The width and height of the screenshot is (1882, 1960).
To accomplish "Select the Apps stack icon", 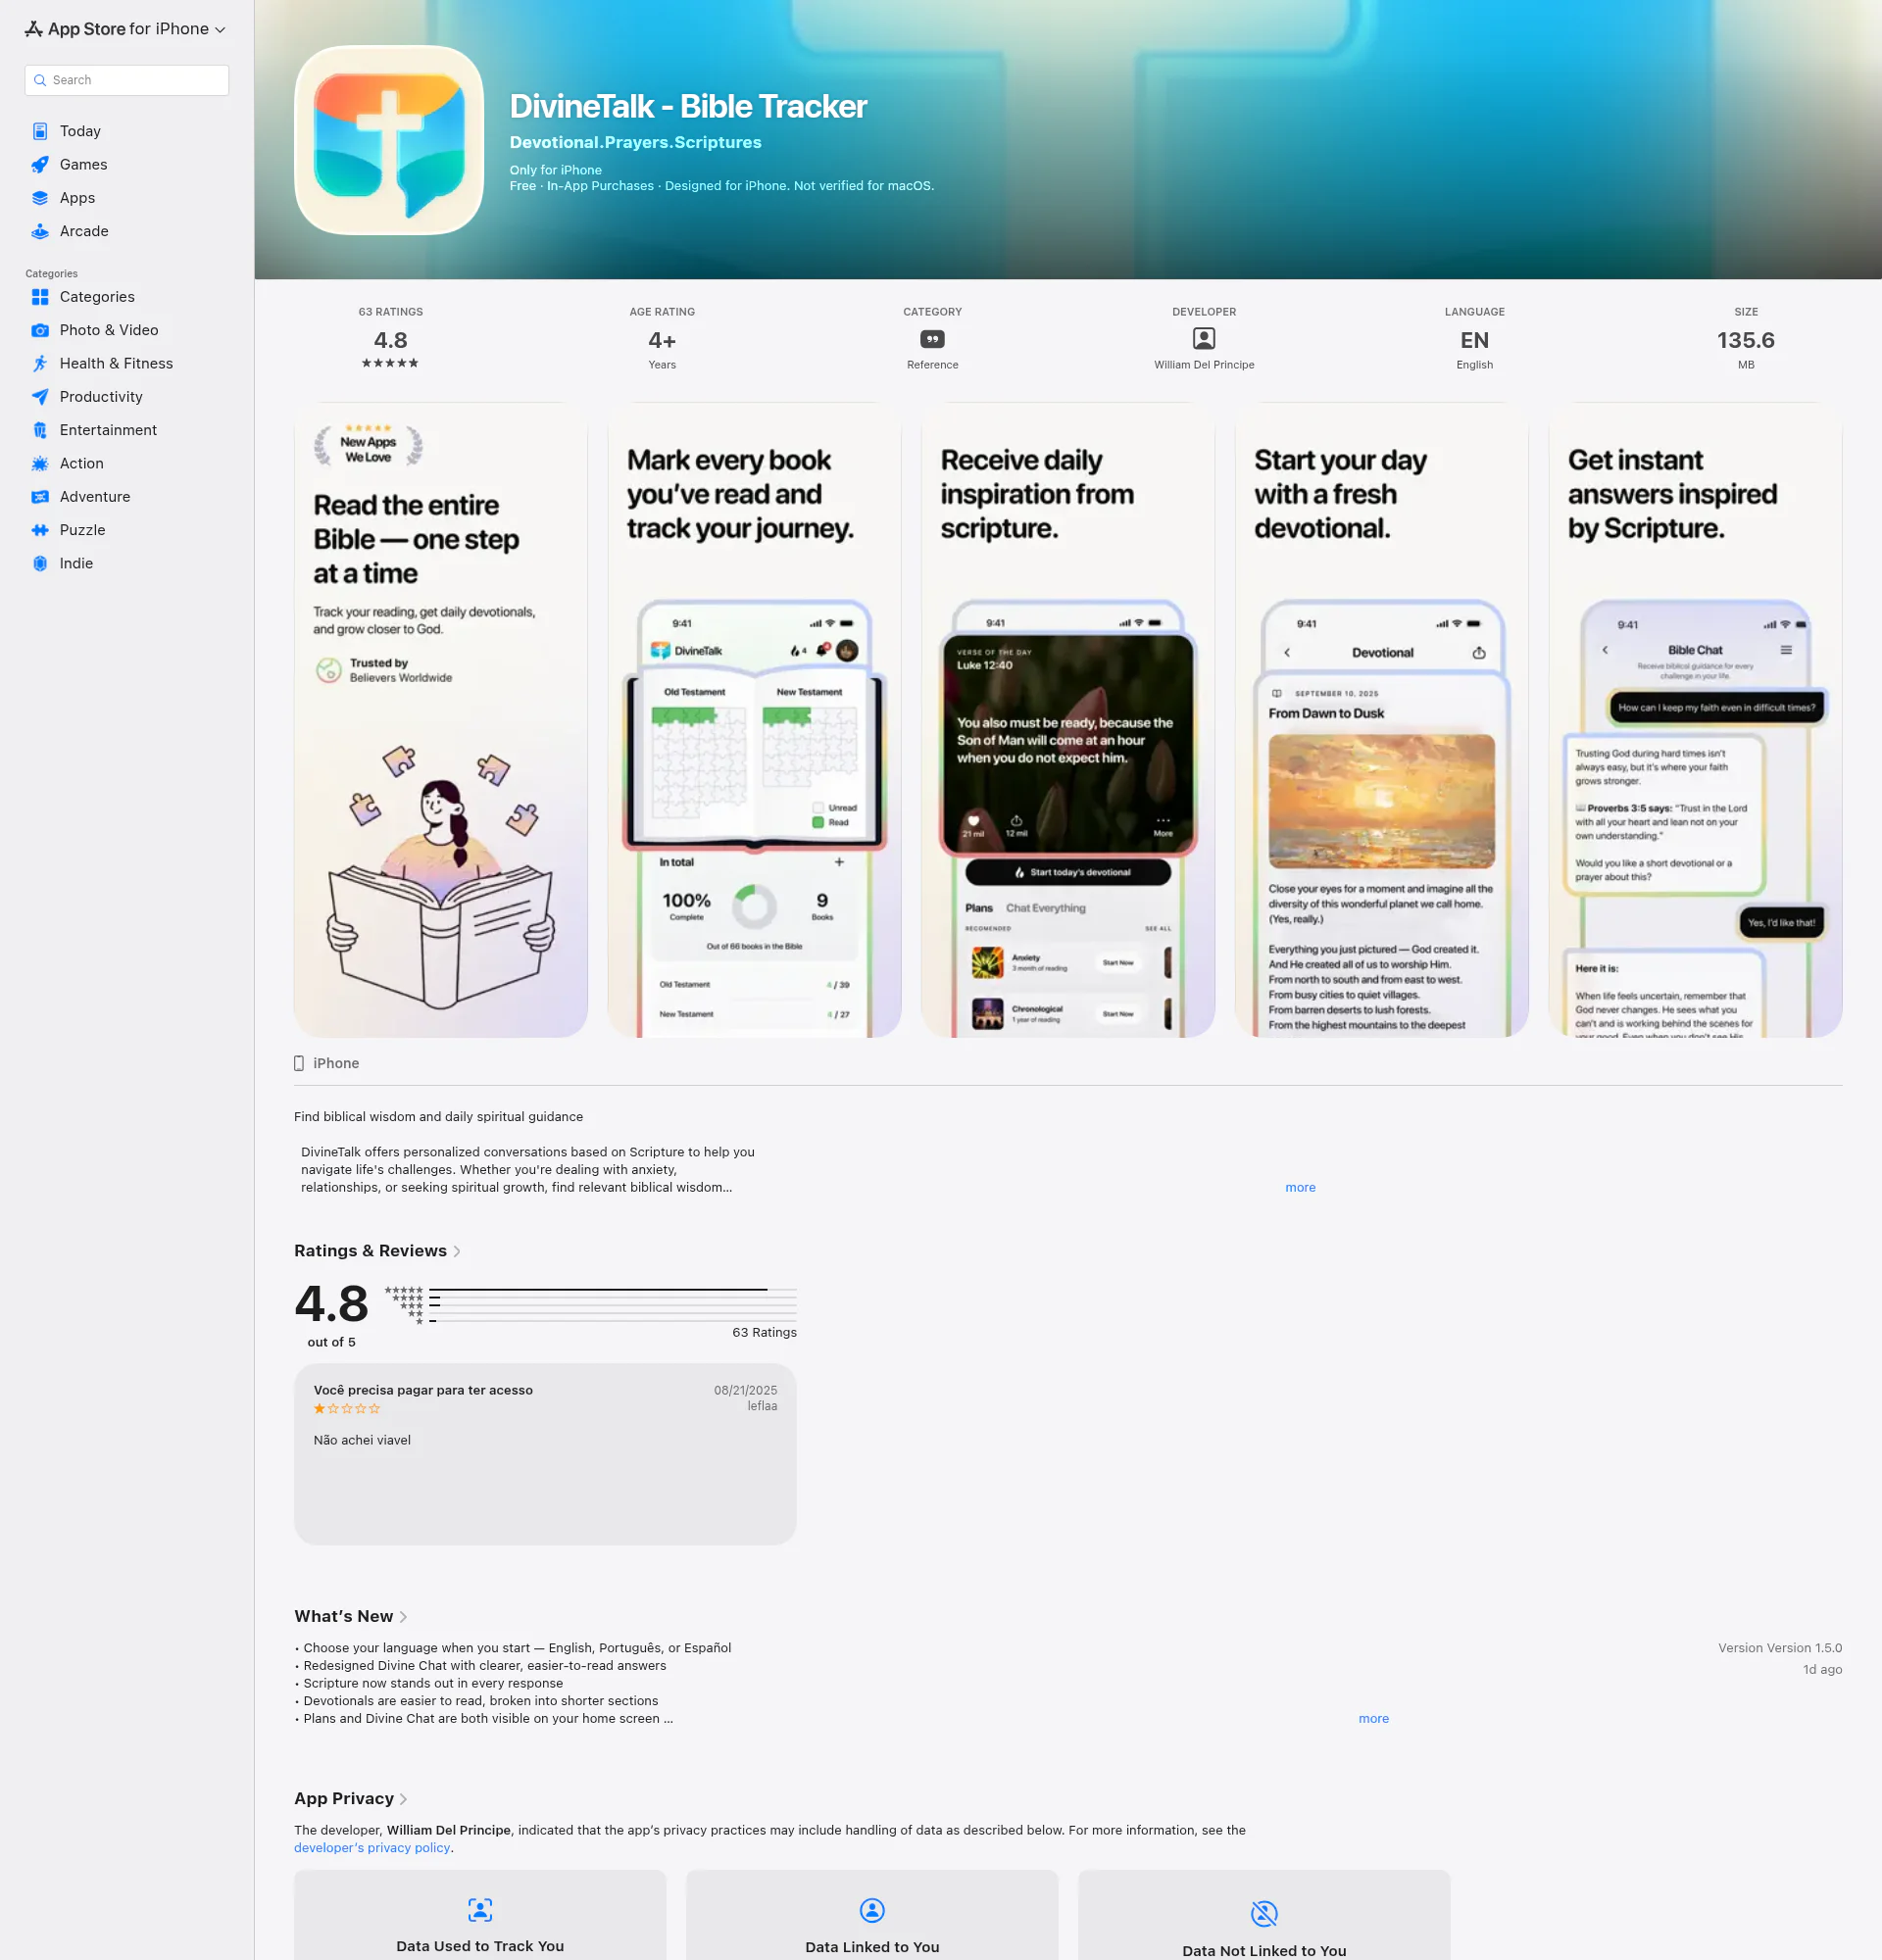I will 40,198.
